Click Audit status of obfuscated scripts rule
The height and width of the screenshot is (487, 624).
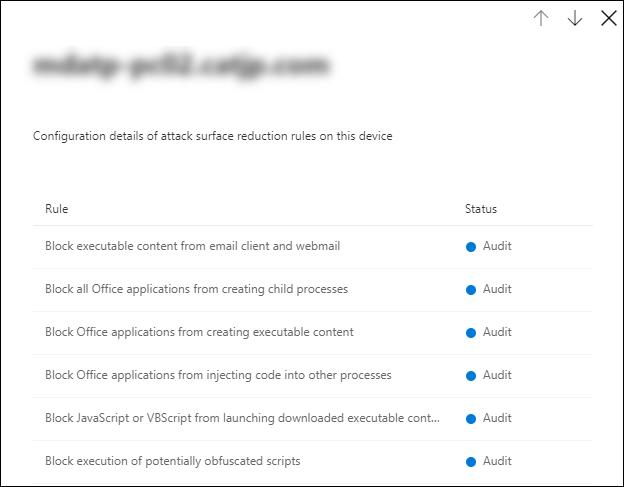[x=497, y=461]
